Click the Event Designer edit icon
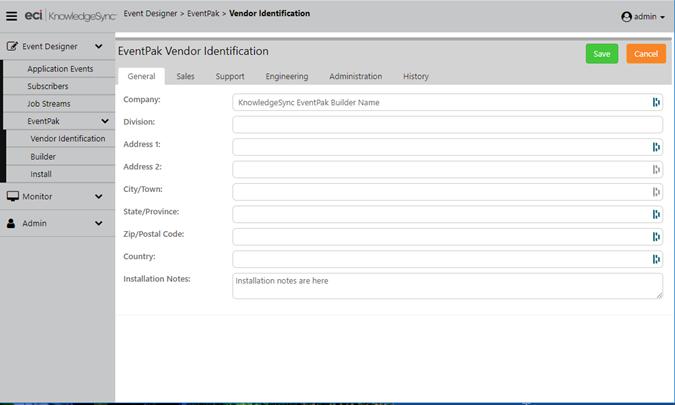This screenshot has height=405, width=675. [12, 46]
